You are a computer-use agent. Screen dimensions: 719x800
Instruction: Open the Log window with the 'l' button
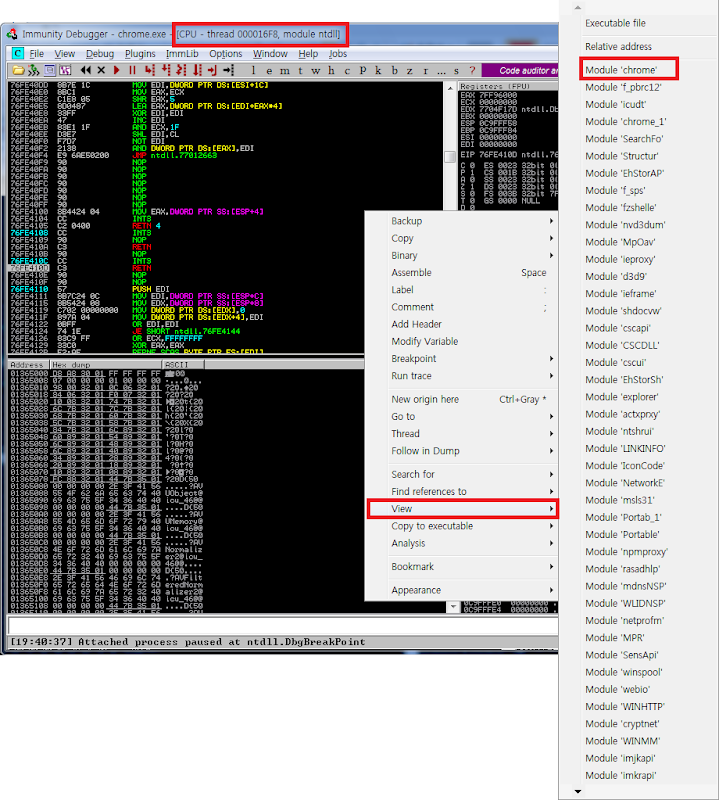coord(254,70)
